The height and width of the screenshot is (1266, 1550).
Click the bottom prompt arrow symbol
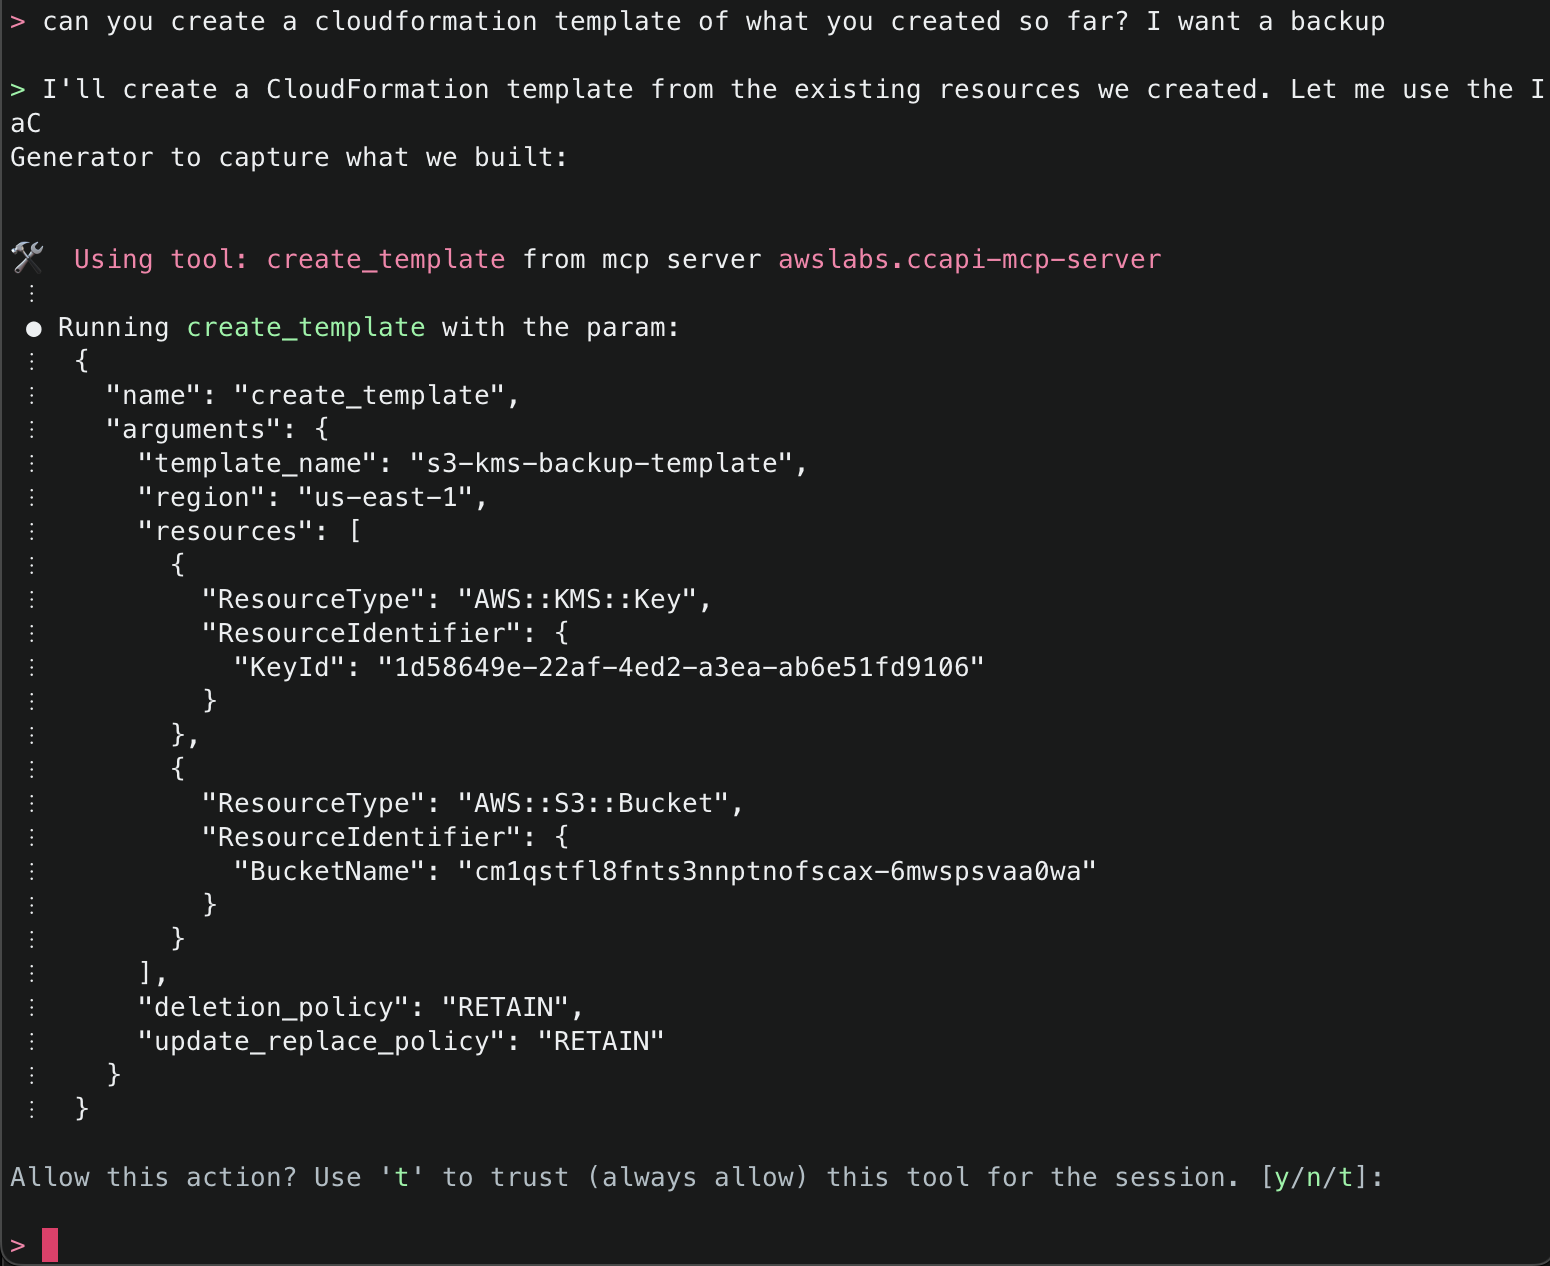(x=17, y=1246)
